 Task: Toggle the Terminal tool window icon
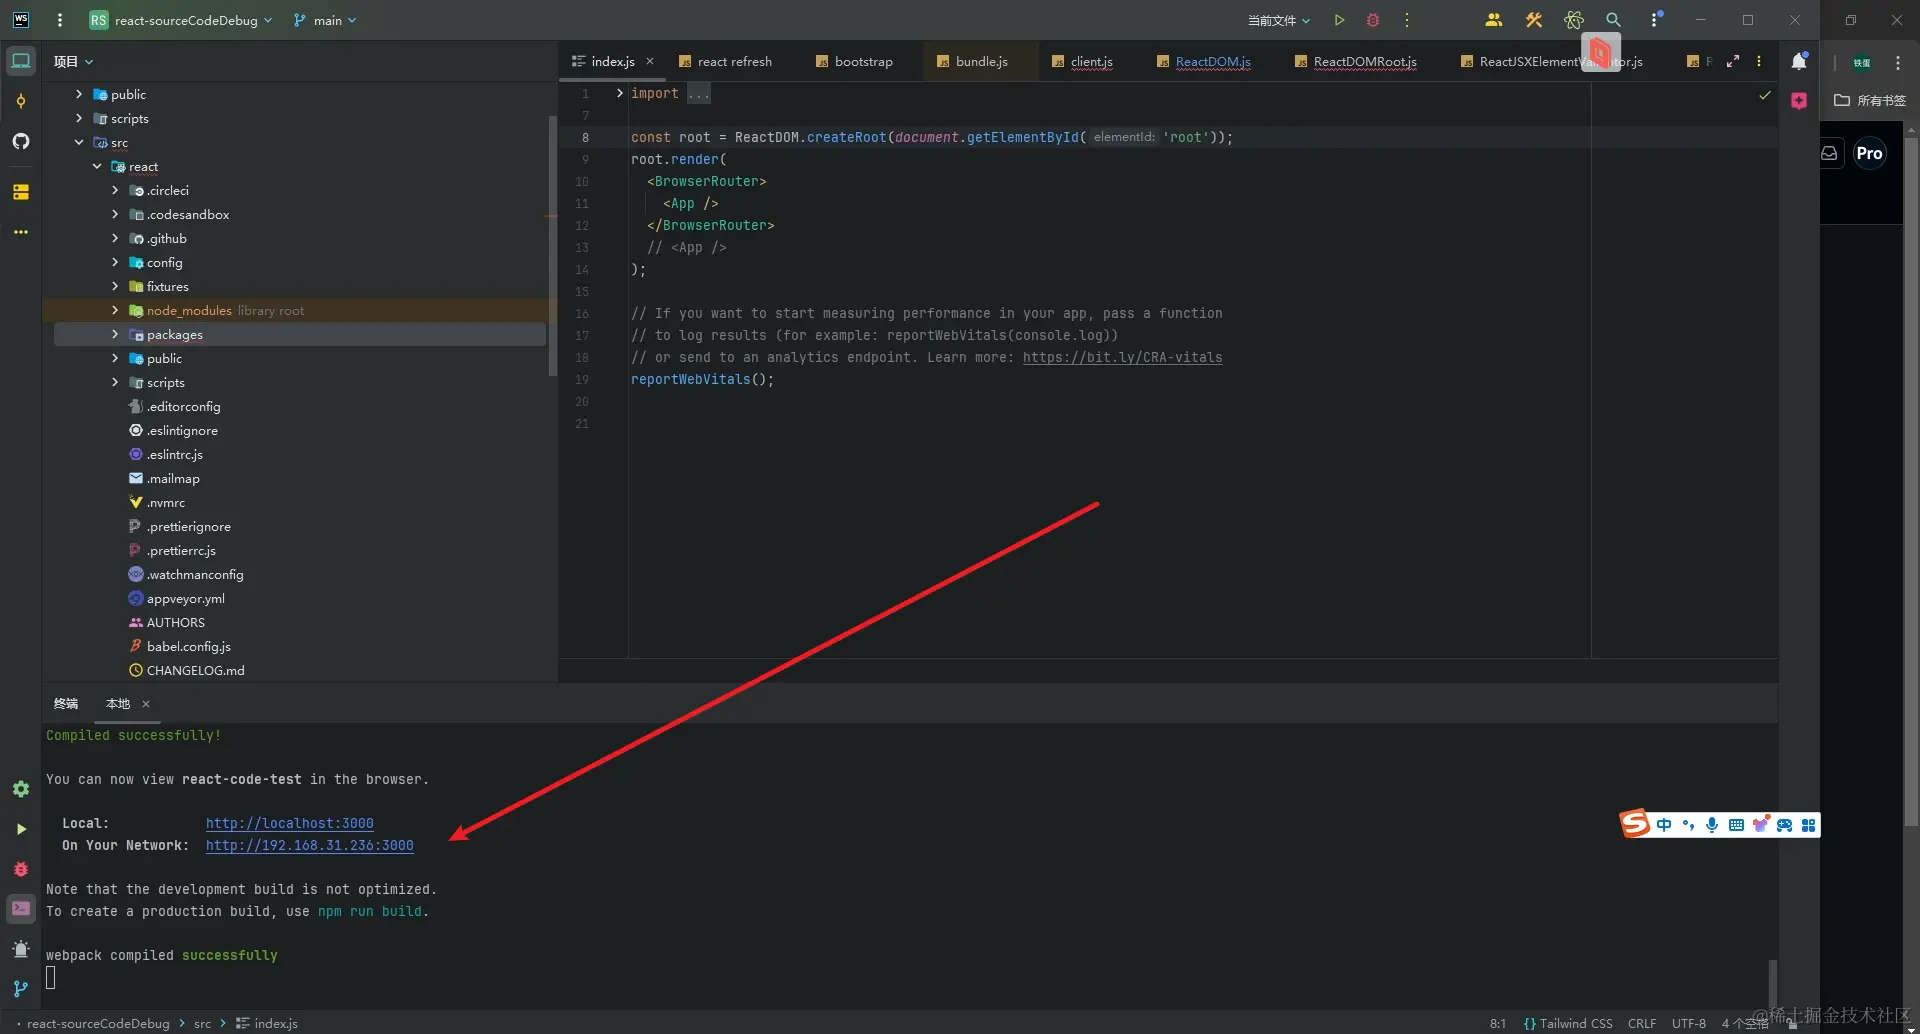(21, 909)
